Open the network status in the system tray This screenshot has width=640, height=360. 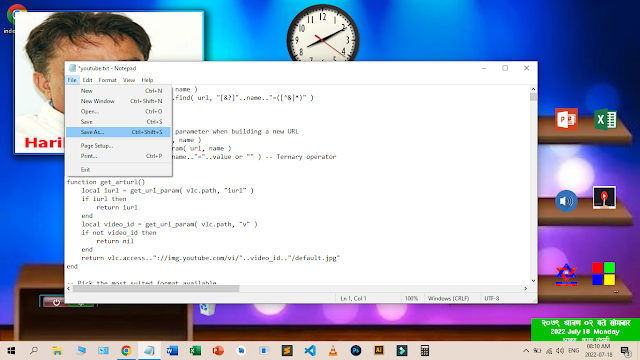(x=549, y=351)
